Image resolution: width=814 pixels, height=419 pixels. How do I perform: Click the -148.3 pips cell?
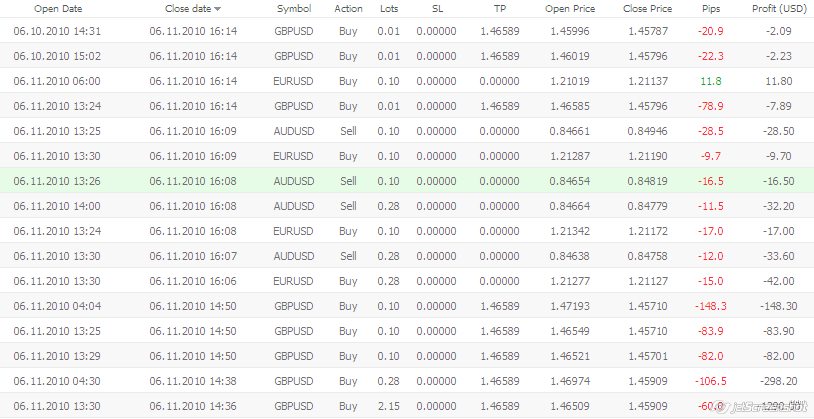[x=711, y=306]
